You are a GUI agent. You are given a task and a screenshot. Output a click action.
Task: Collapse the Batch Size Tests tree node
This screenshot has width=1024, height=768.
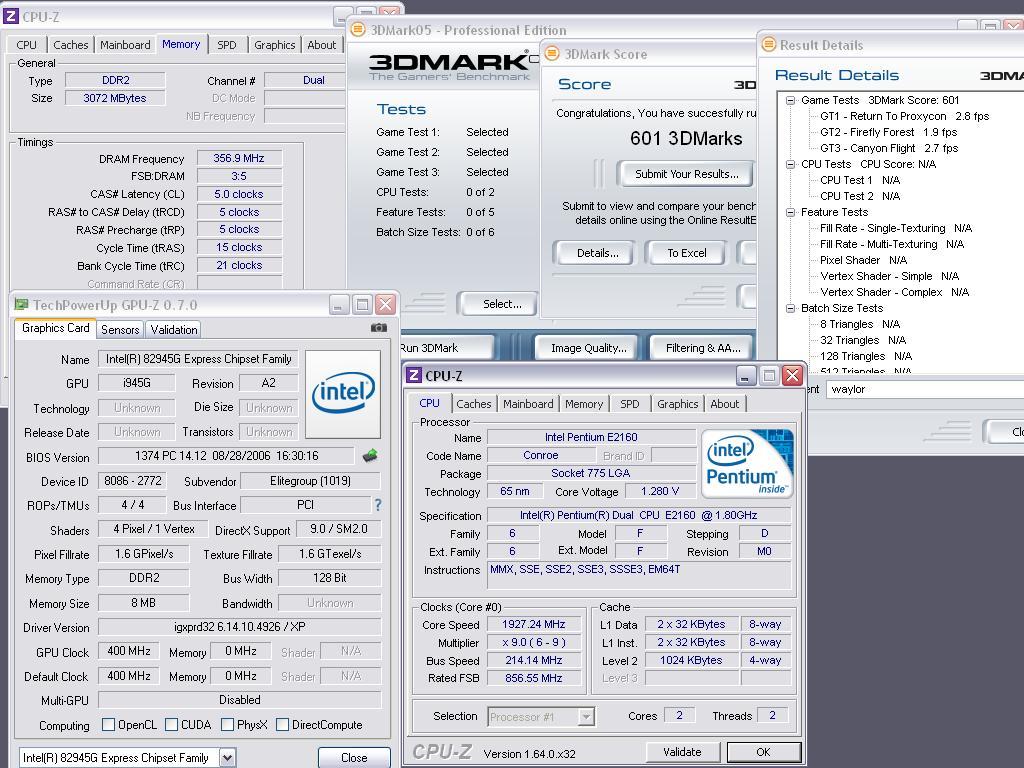[x=790, y=308]
